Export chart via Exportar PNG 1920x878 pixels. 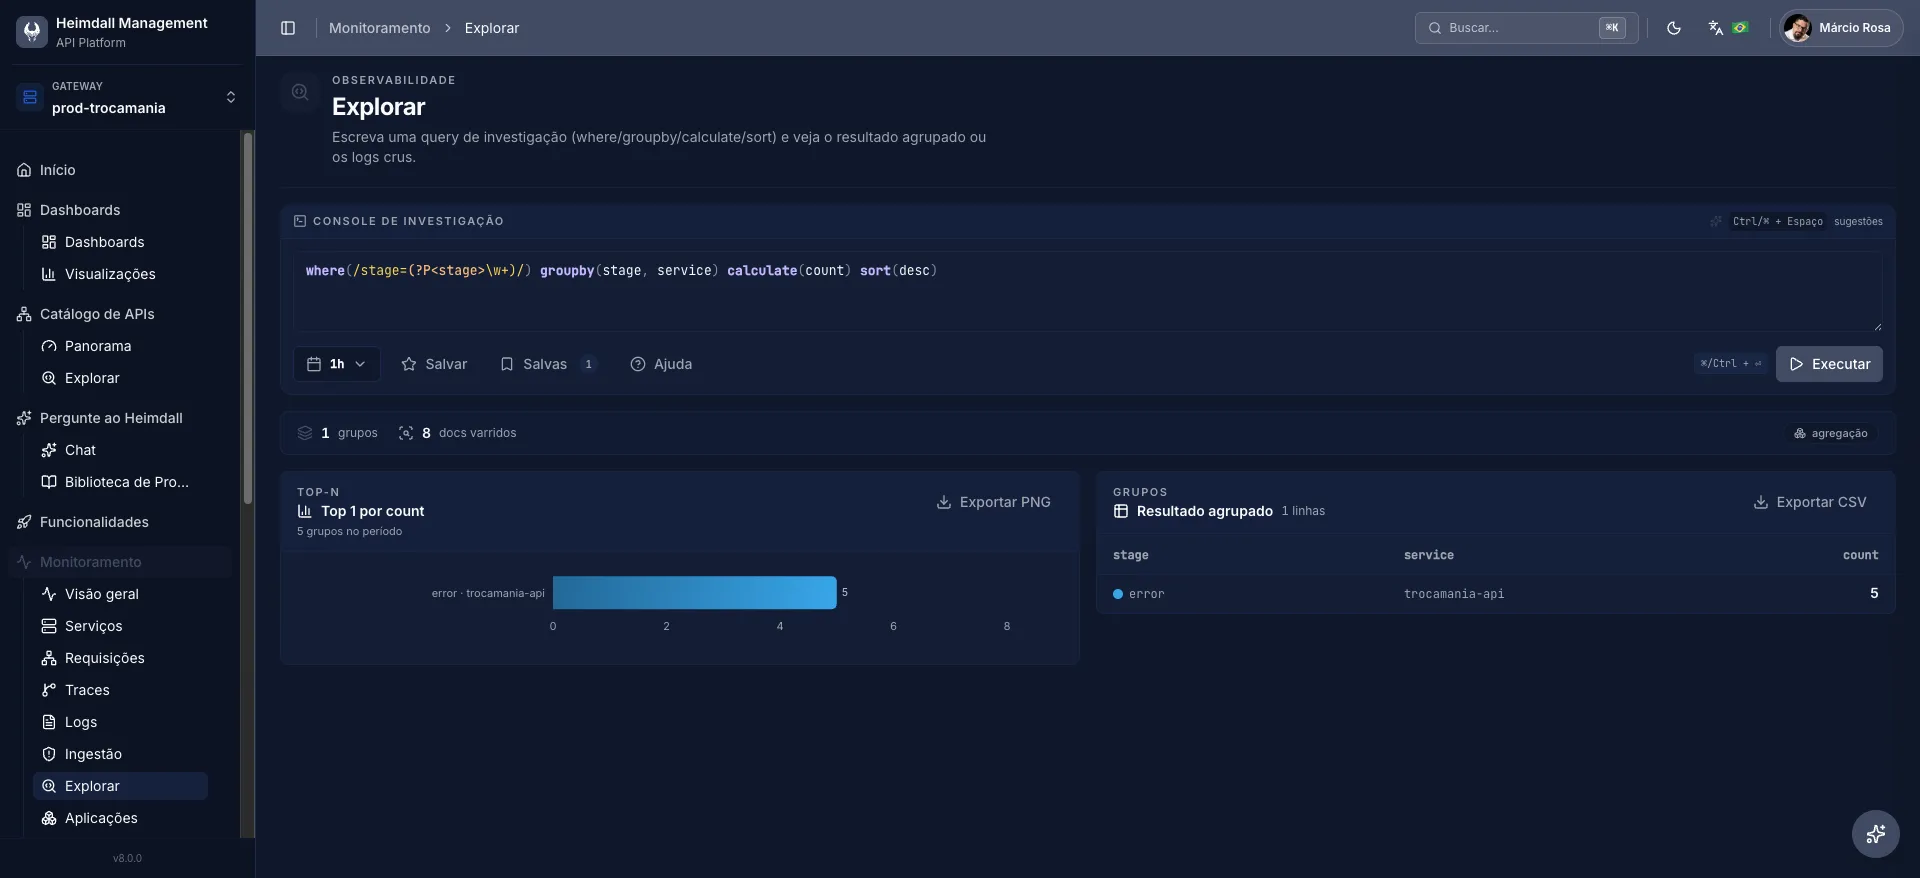[993, 502]
